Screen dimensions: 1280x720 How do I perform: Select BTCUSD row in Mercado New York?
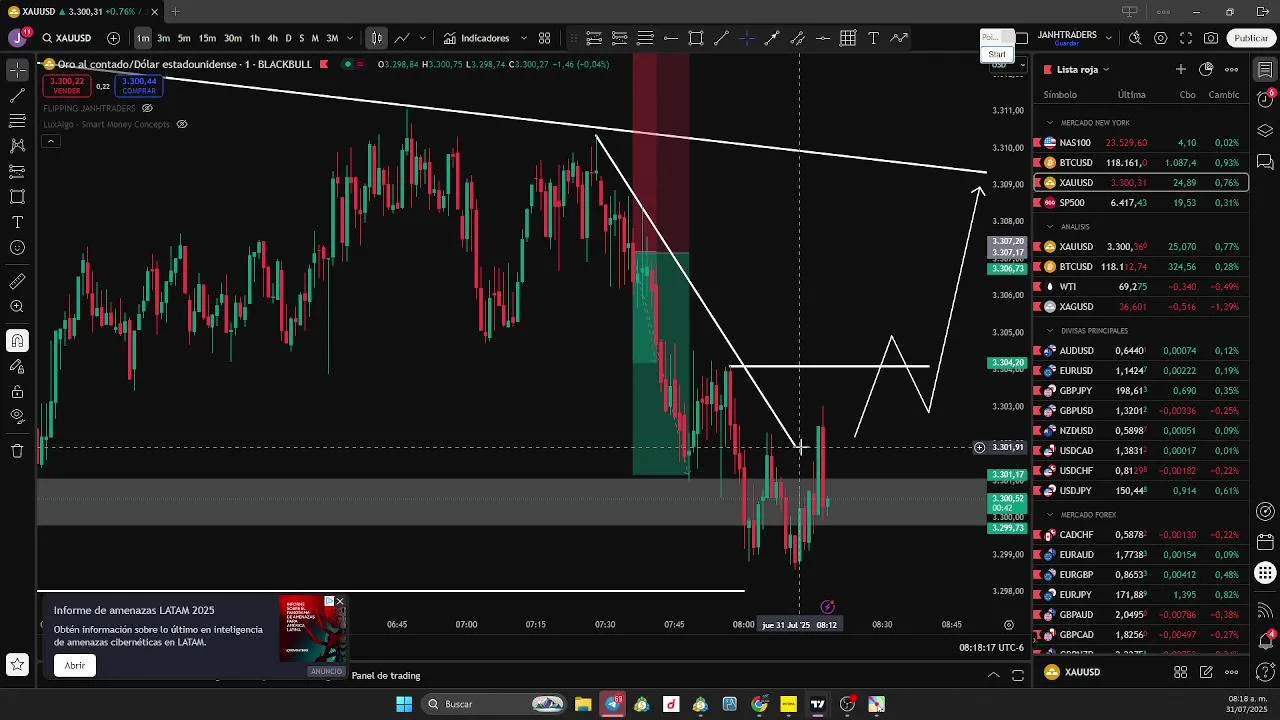(1140, 162)
